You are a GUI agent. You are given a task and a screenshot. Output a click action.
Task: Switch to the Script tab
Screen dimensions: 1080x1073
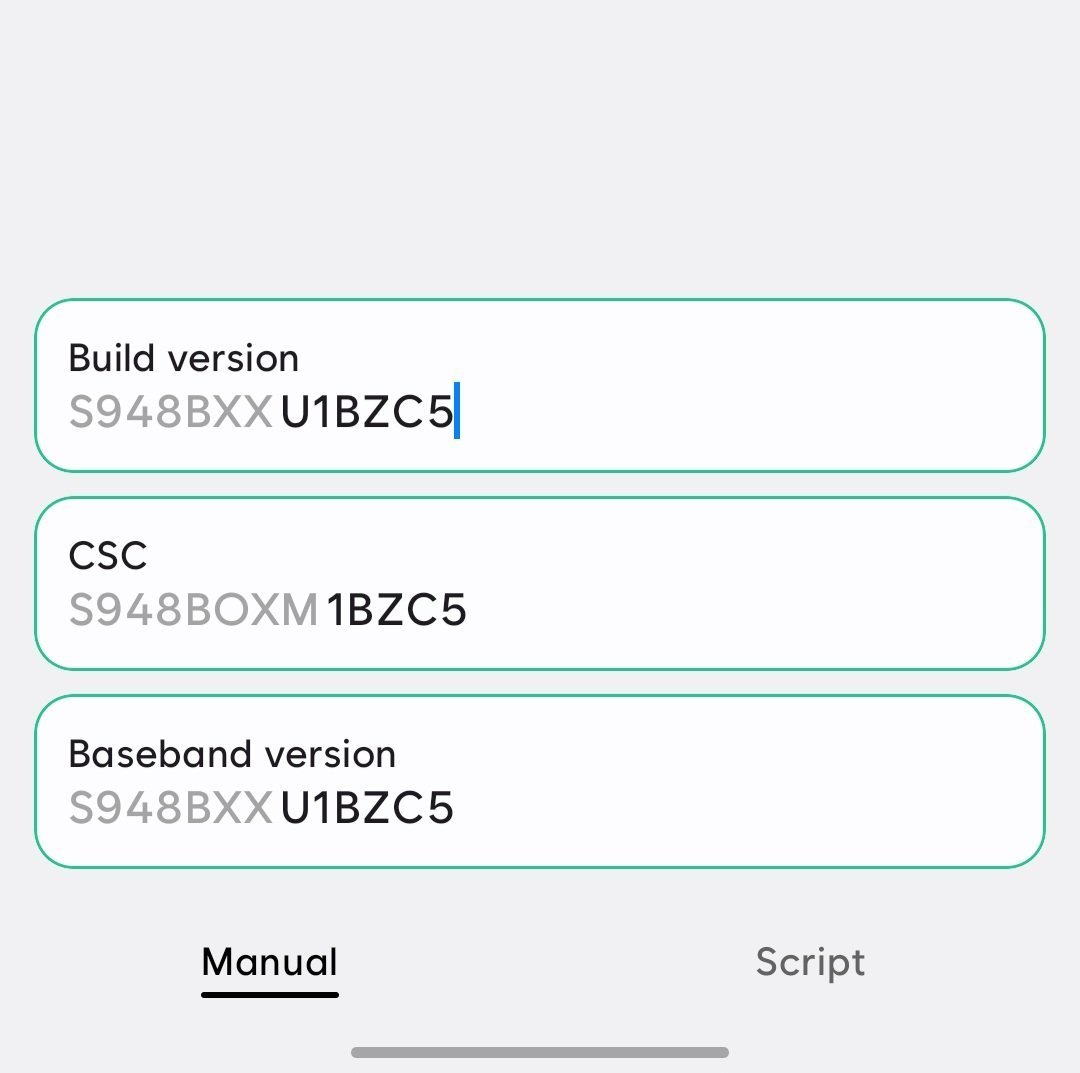coord(810,961)
